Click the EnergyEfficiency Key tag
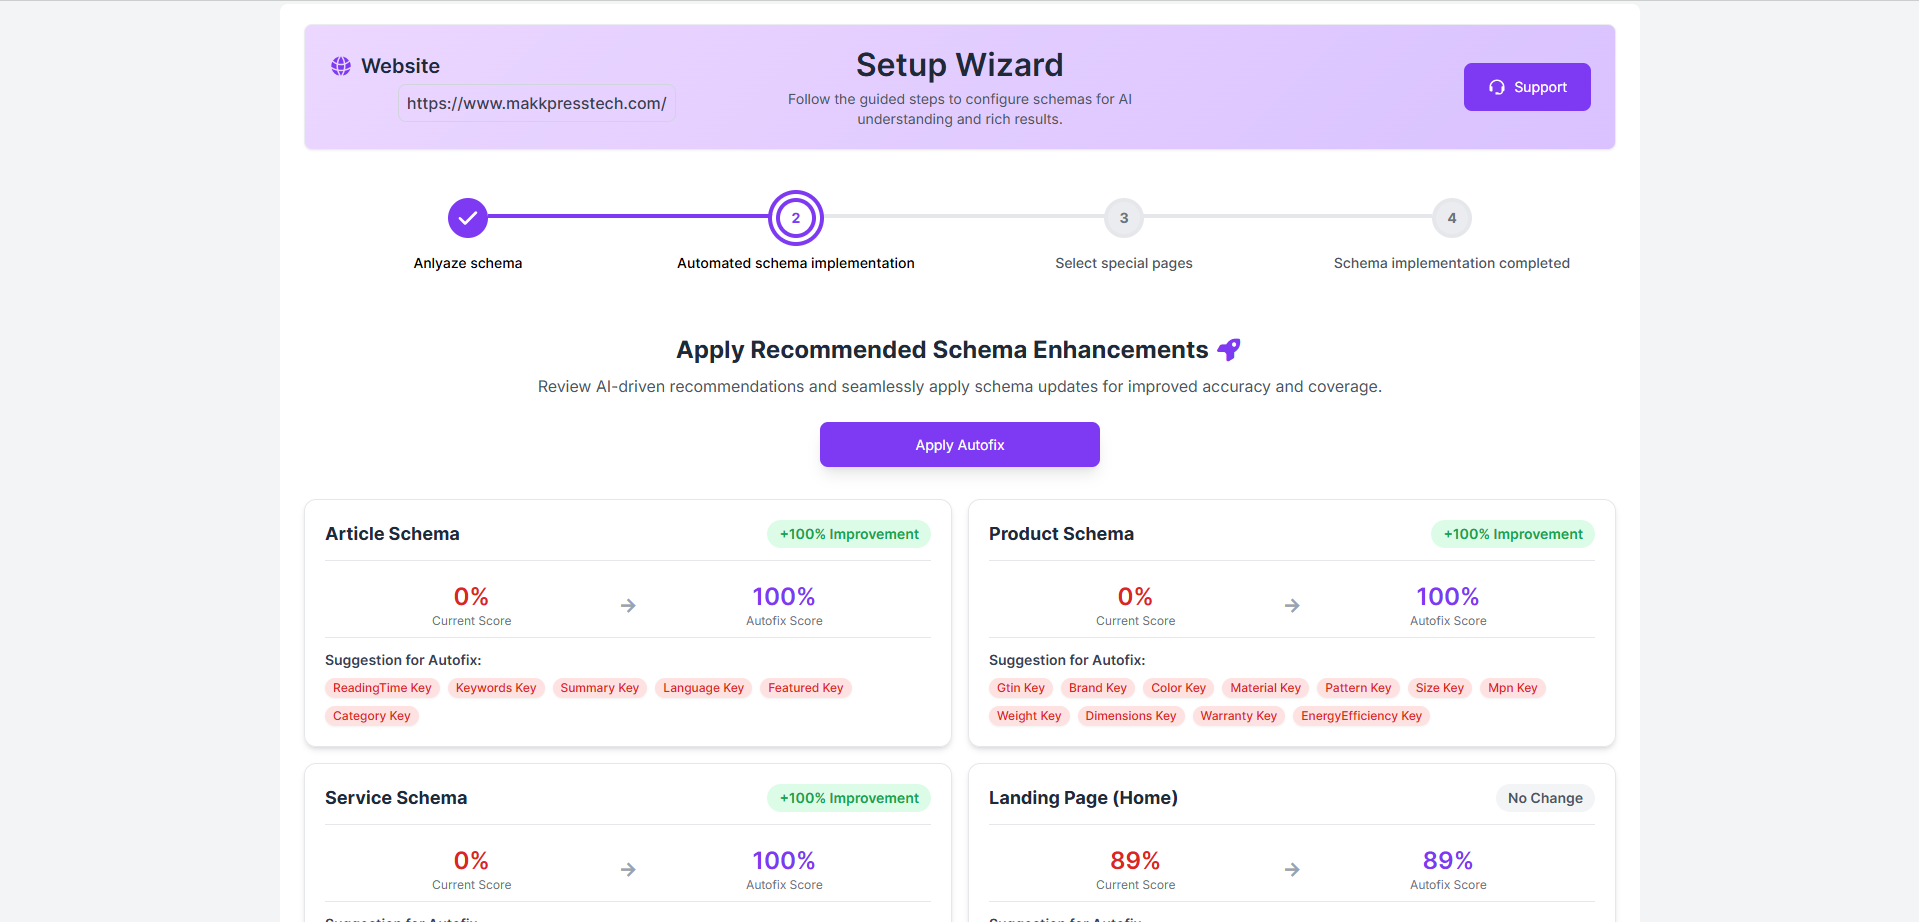This screenshot has width=1919, height=922. [1361, 716]
